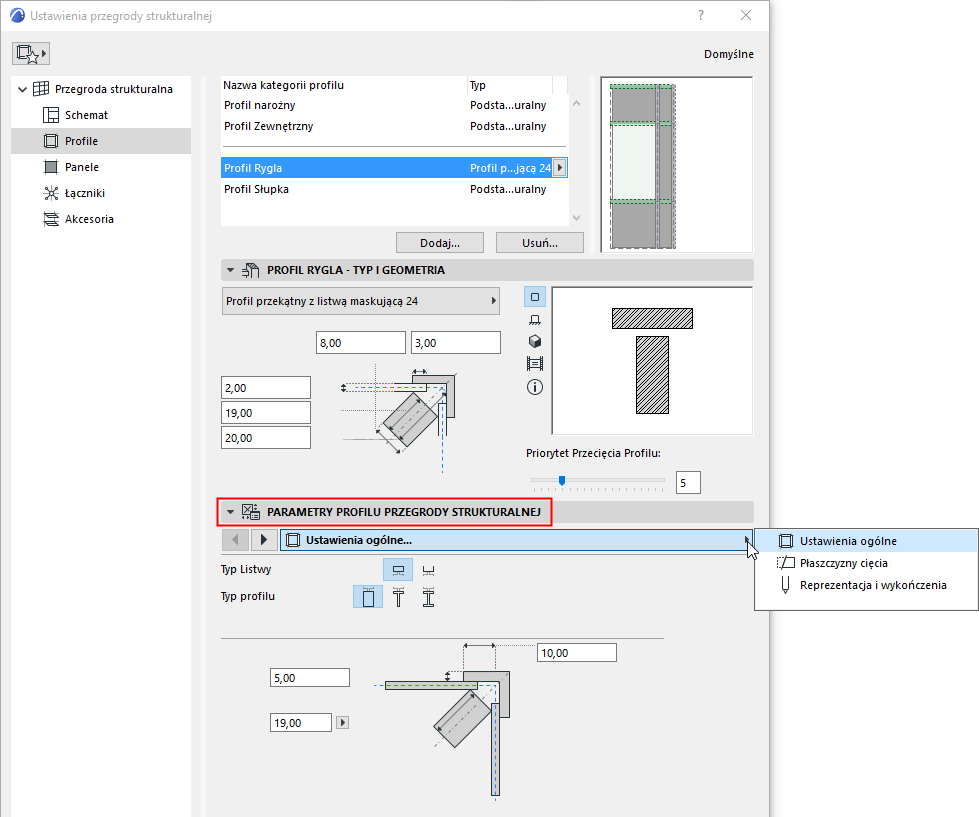Select the Profil narożny row

tap(394, 105)
